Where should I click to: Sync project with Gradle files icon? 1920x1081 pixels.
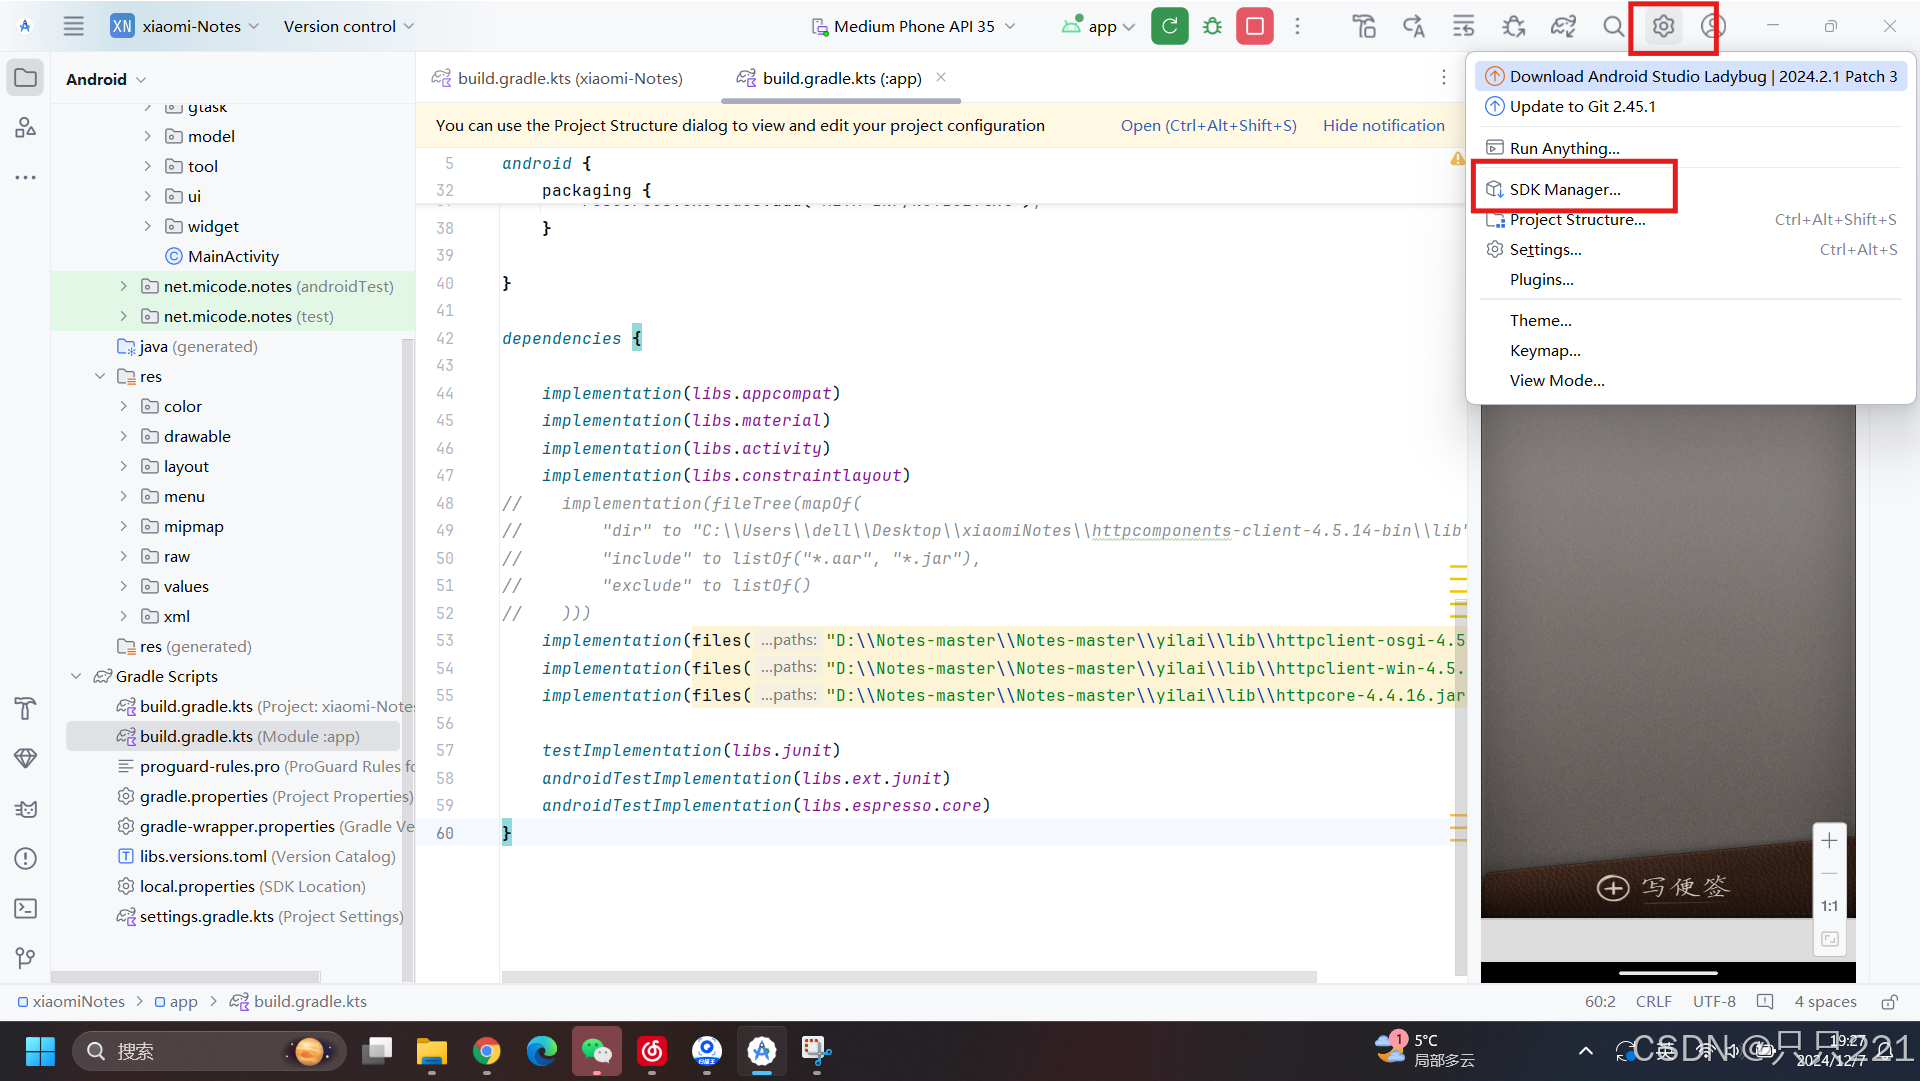(1563, 27)
